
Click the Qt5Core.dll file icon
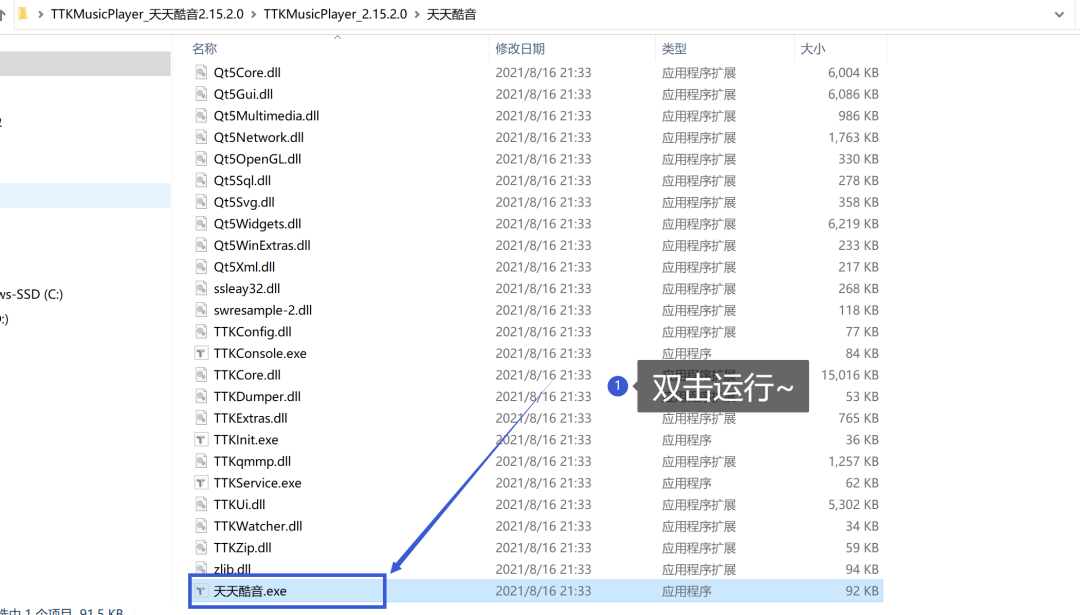(x=200, y=72)
